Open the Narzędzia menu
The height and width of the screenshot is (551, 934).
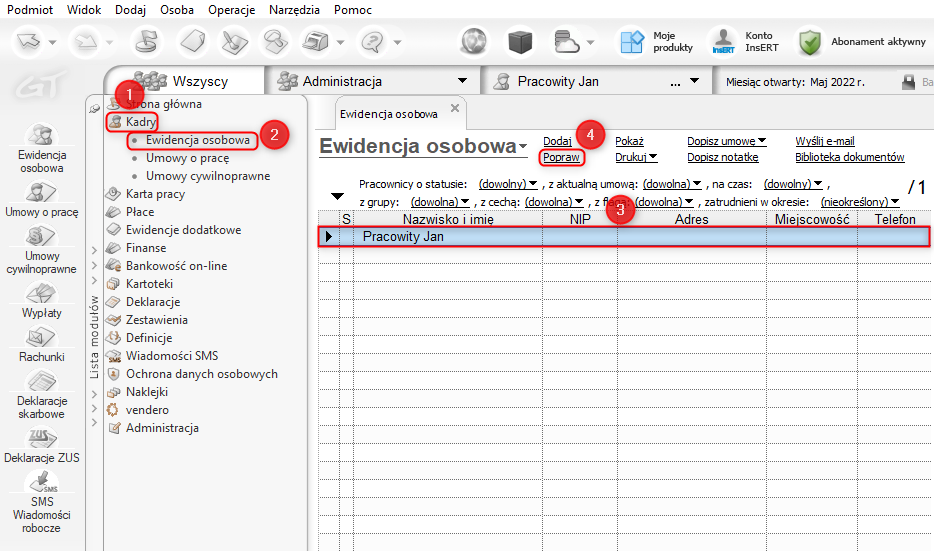pos(294,10)
